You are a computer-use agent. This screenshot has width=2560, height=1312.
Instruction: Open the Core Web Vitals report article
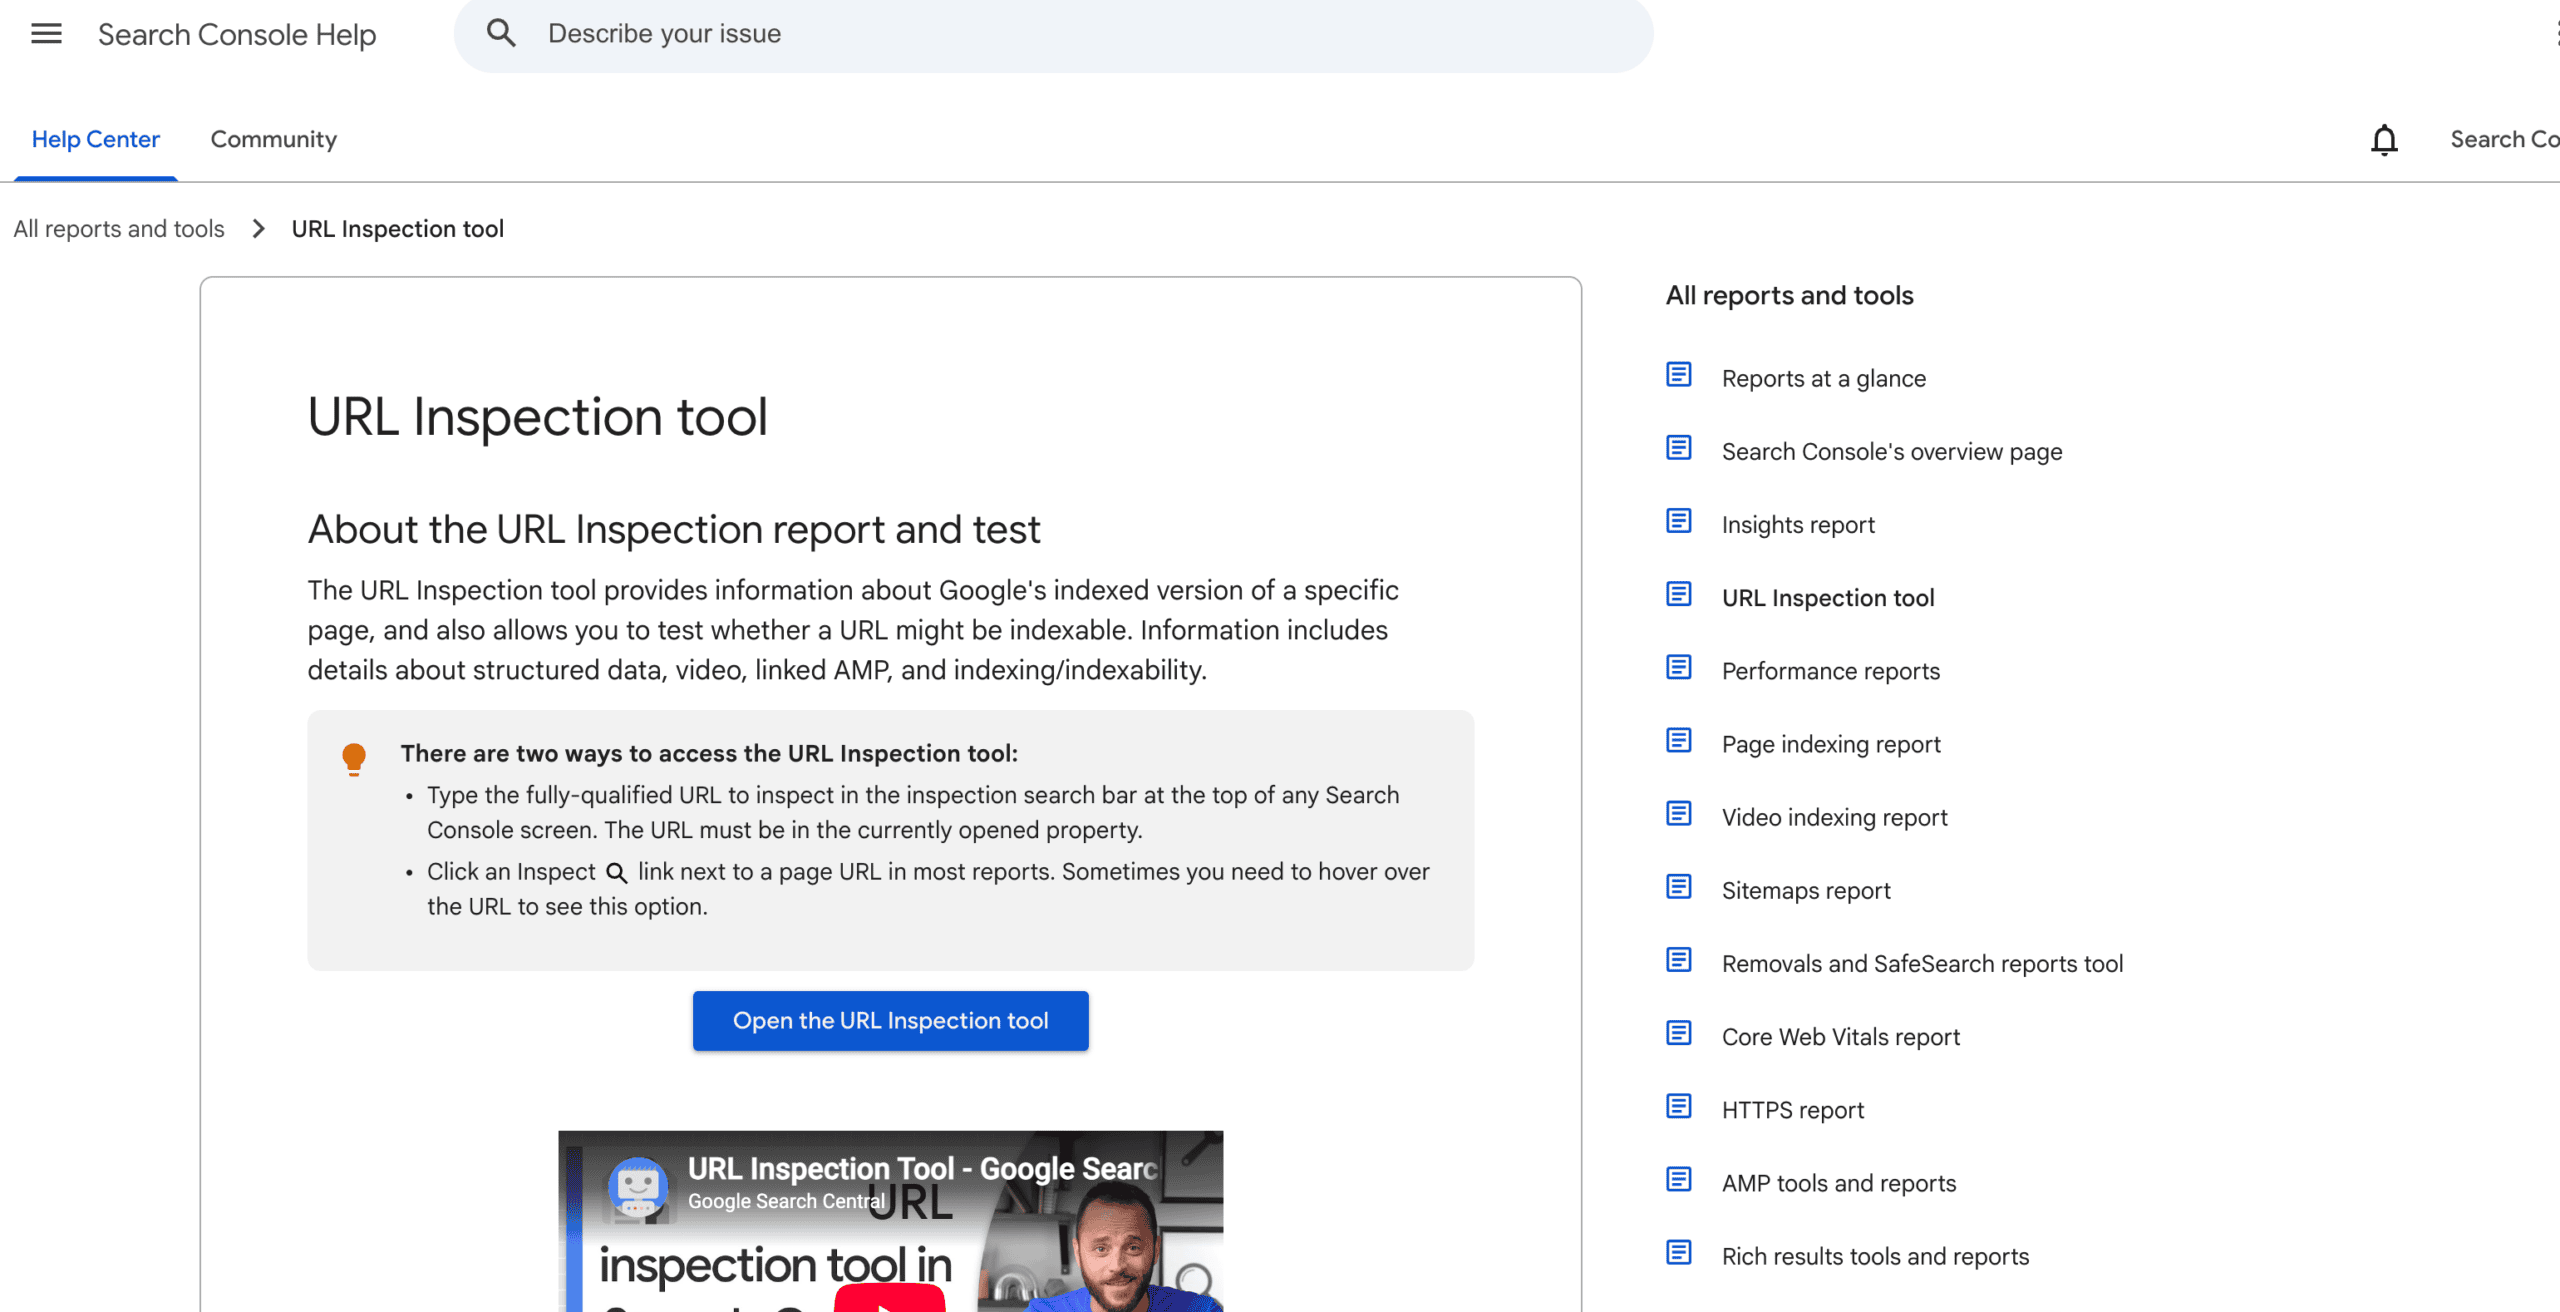pyautogui.click(x=1840, y=1036)
